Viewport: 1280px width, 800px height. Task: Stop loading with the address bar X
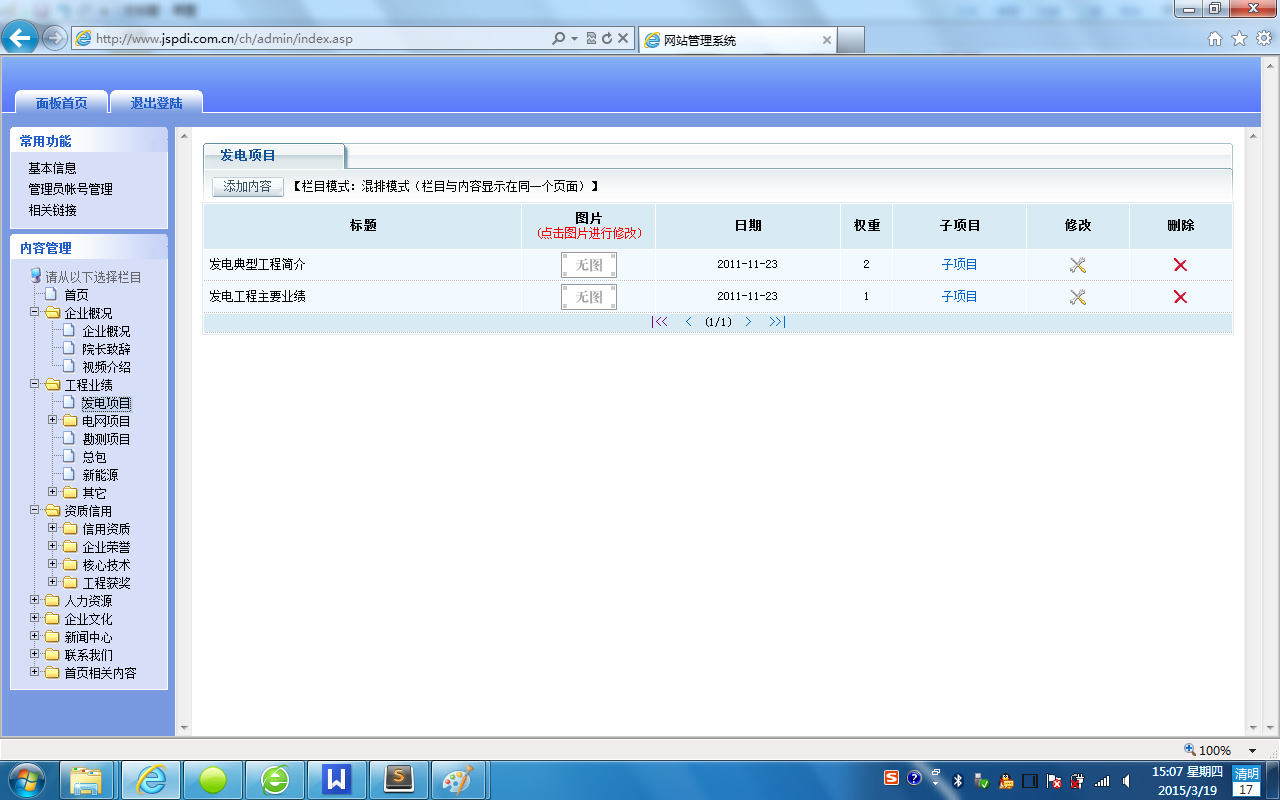click(622, 39)
